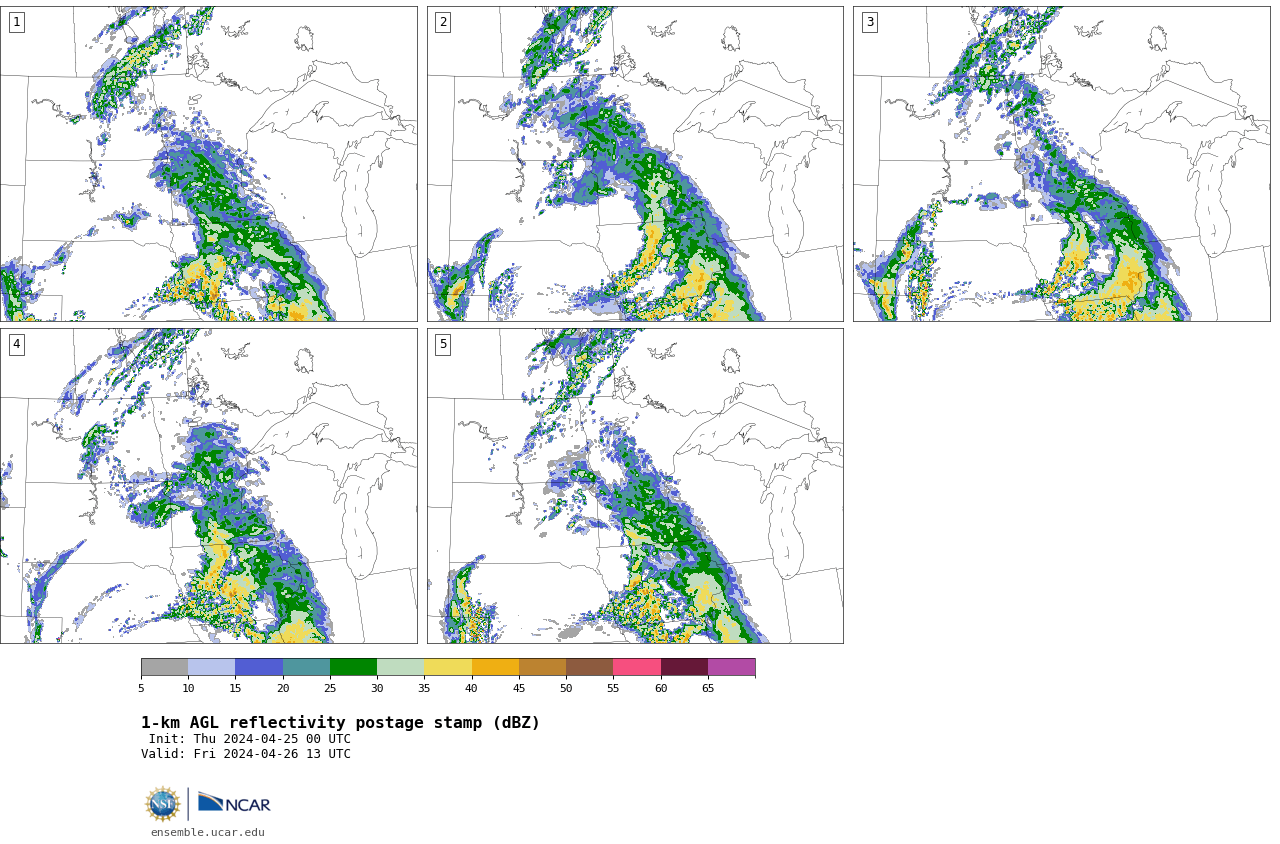Click the dark green 25-30 dBZ swatch
This screenshot has height=844, width=1280.
tap(353, 667)
